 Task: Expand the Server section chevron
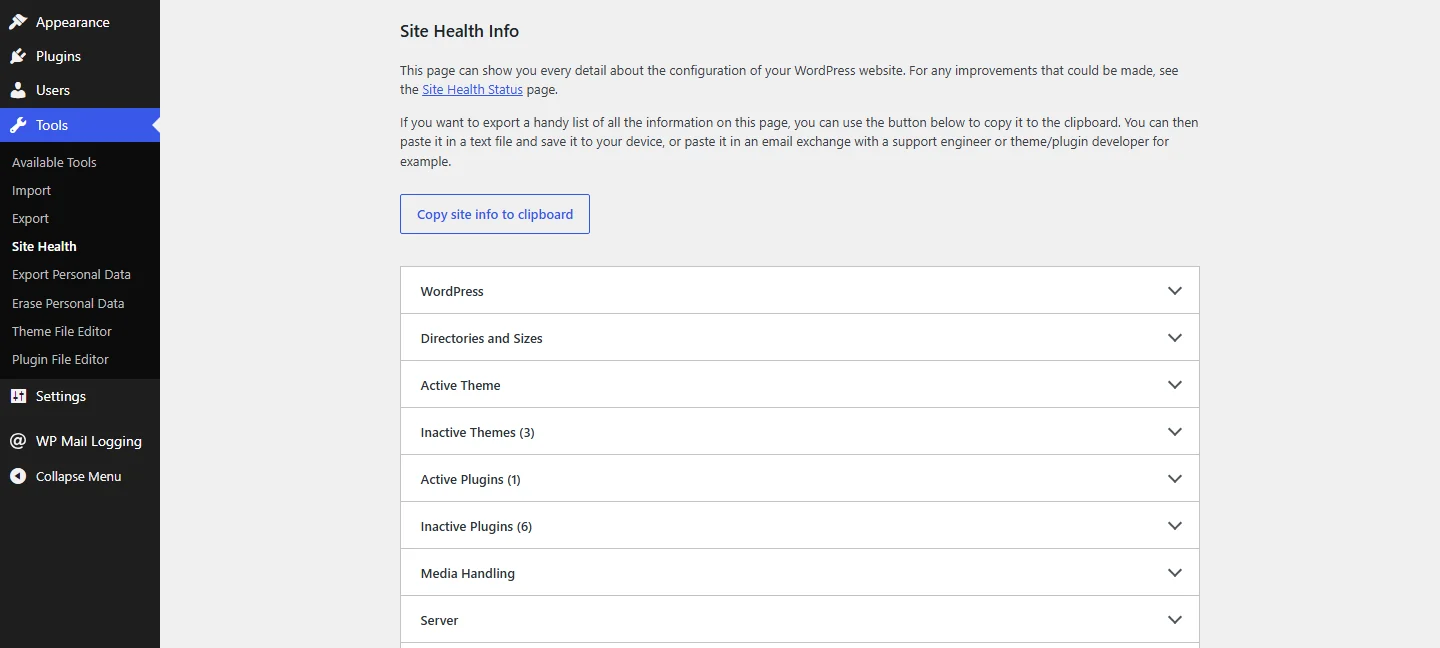click(1175, 620)
